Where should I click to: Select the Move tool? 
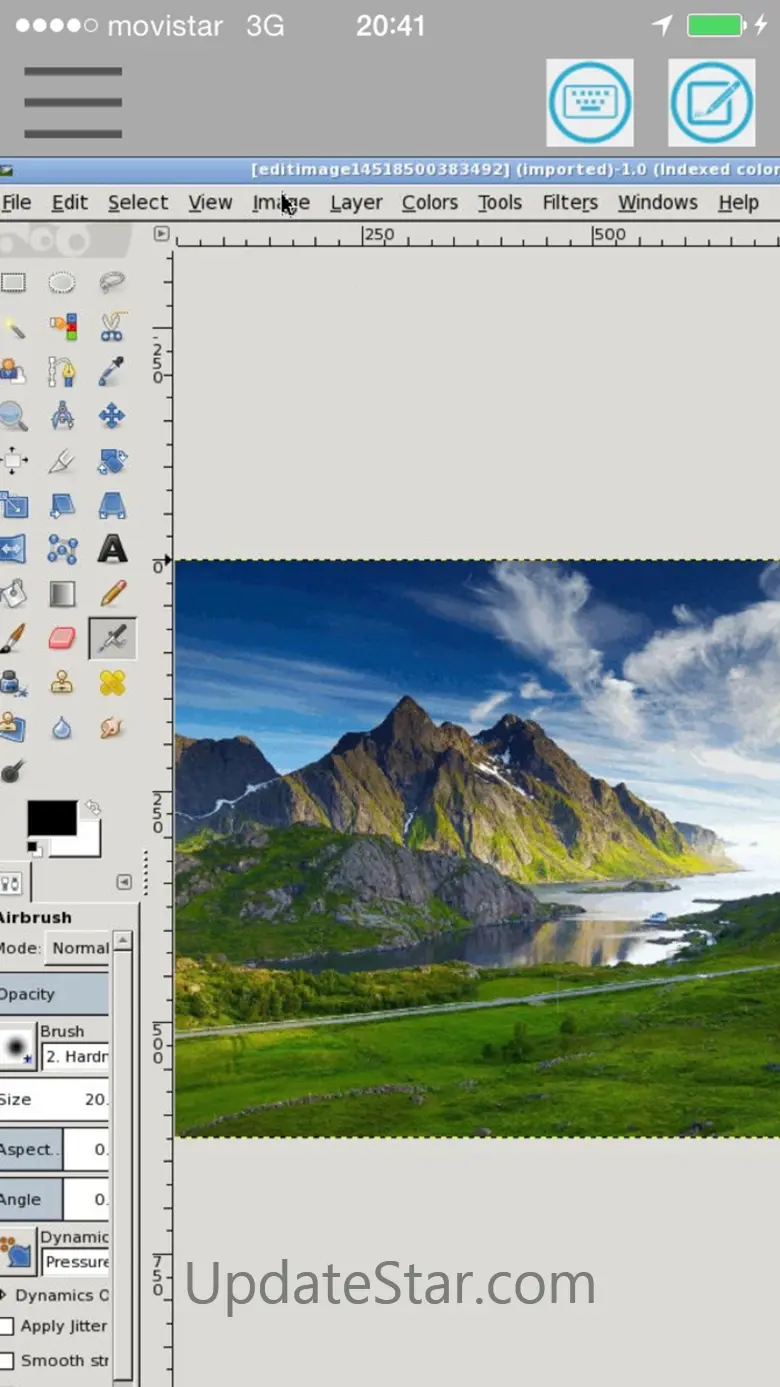112,415
